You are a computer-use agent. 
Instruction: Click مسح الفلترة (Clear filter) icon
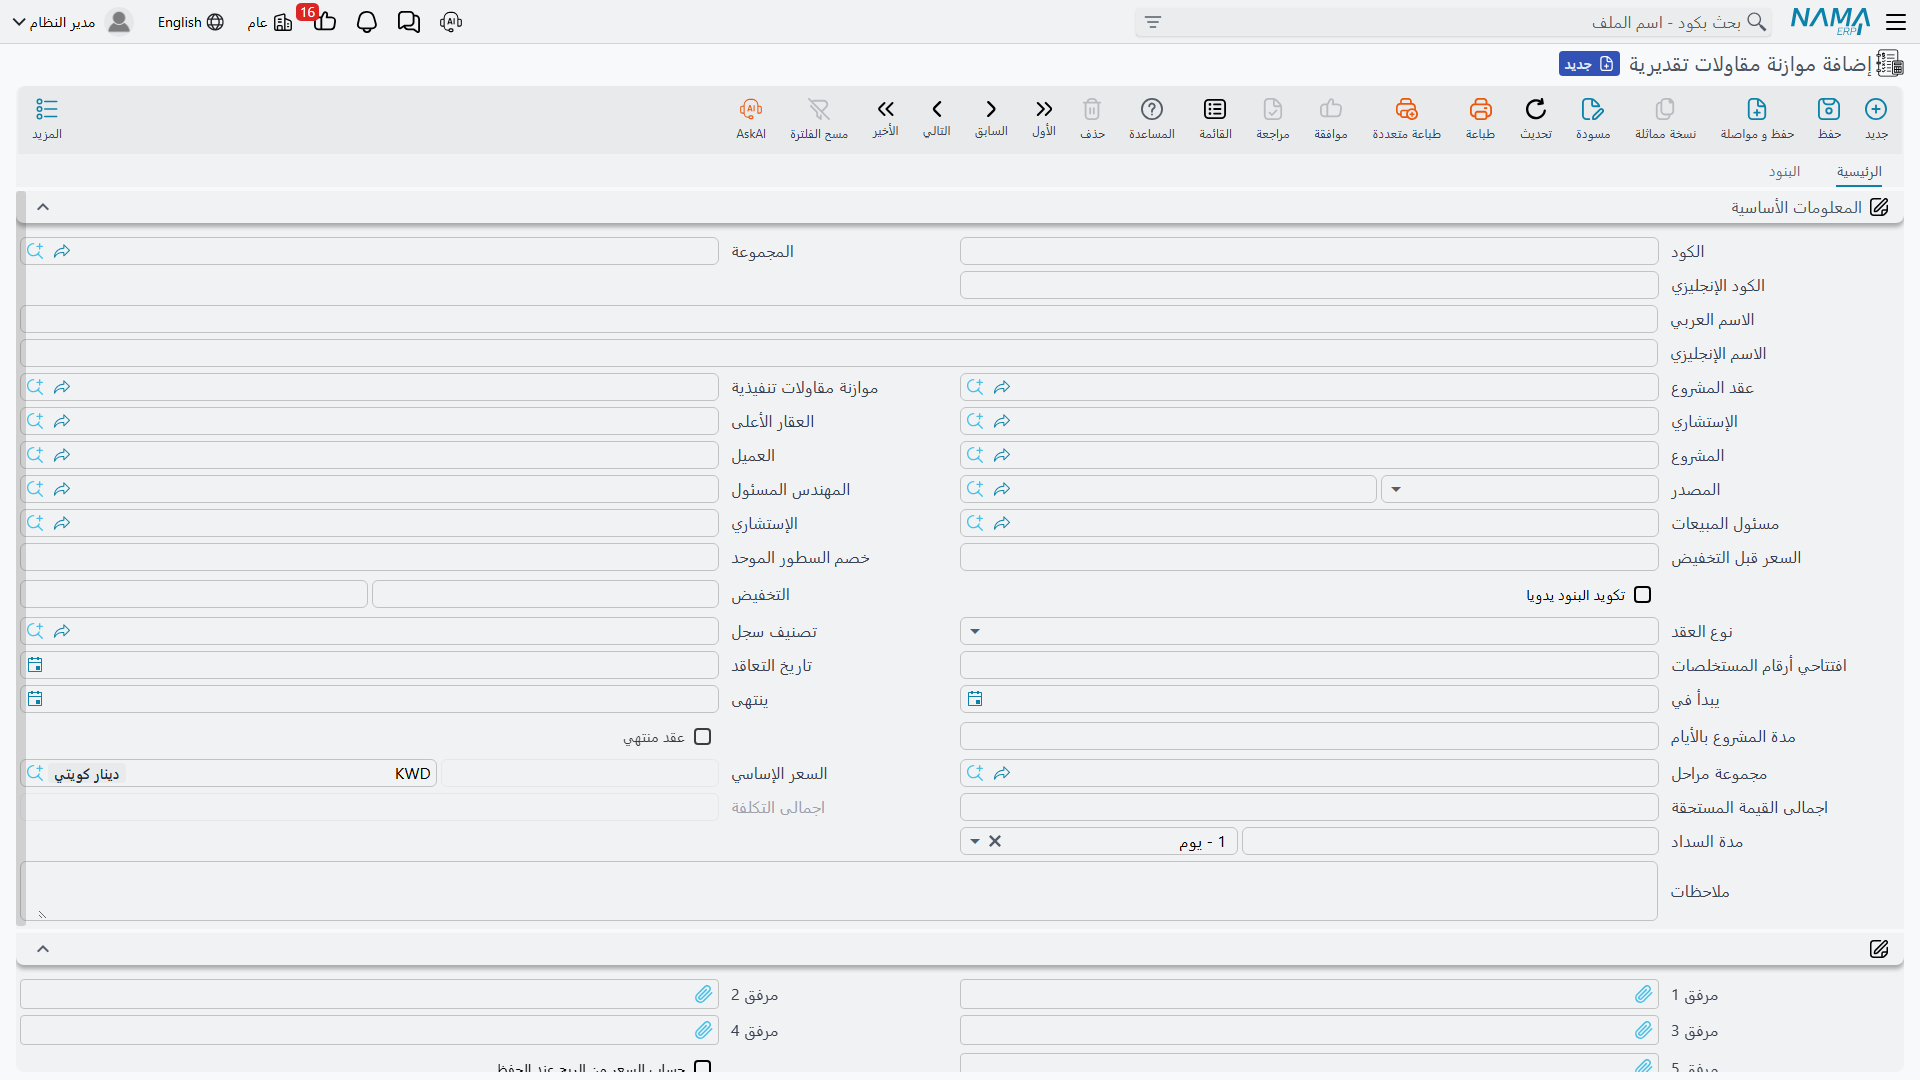pos(819,109)
